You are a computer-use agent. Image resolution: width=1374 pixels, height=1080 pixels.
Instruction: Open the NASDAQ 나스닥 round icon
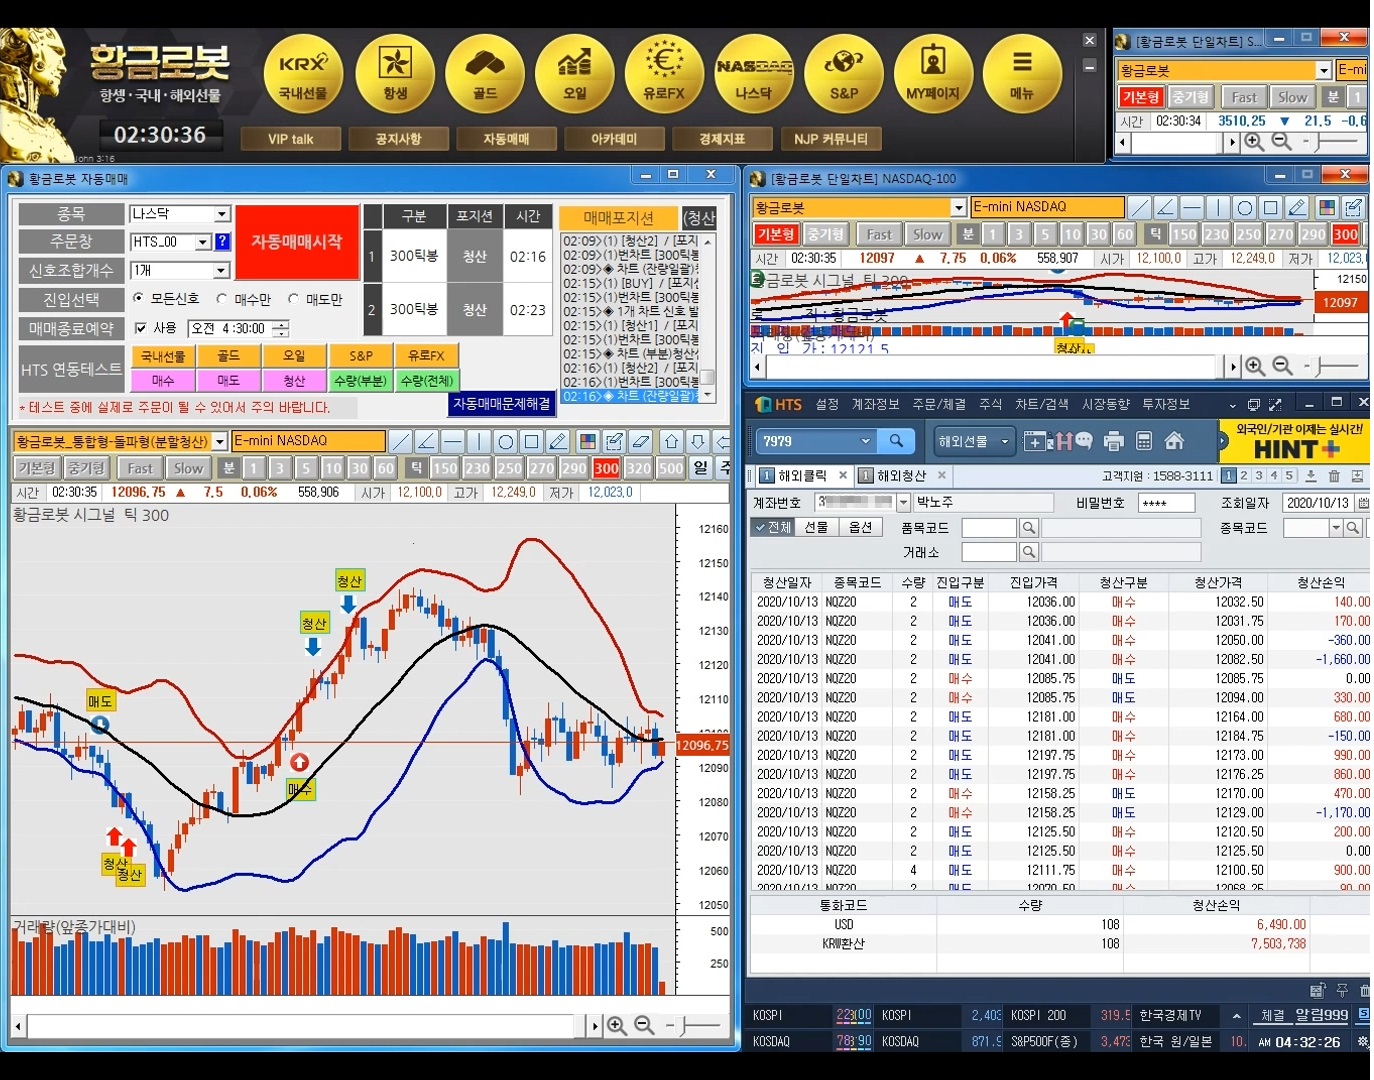754,73
